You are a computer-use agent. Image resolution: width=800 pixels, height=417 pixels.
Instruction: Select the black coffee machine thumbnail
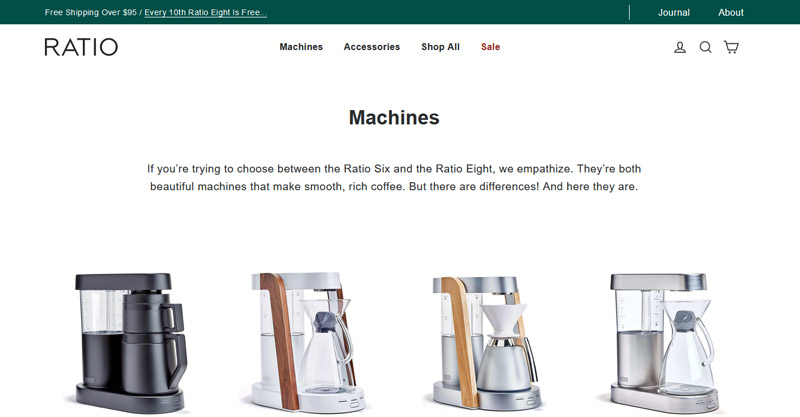(x=127, y=343)
